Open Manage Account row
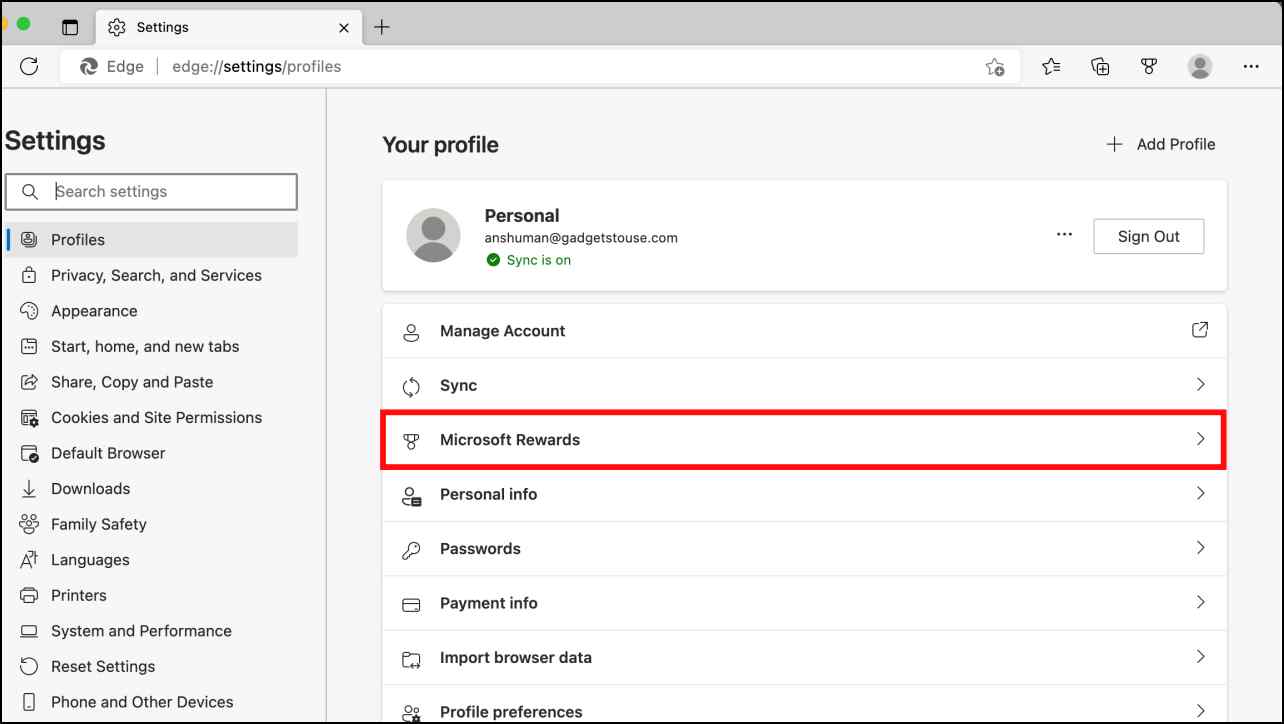The image size is (1284, 724). [804, 331]
